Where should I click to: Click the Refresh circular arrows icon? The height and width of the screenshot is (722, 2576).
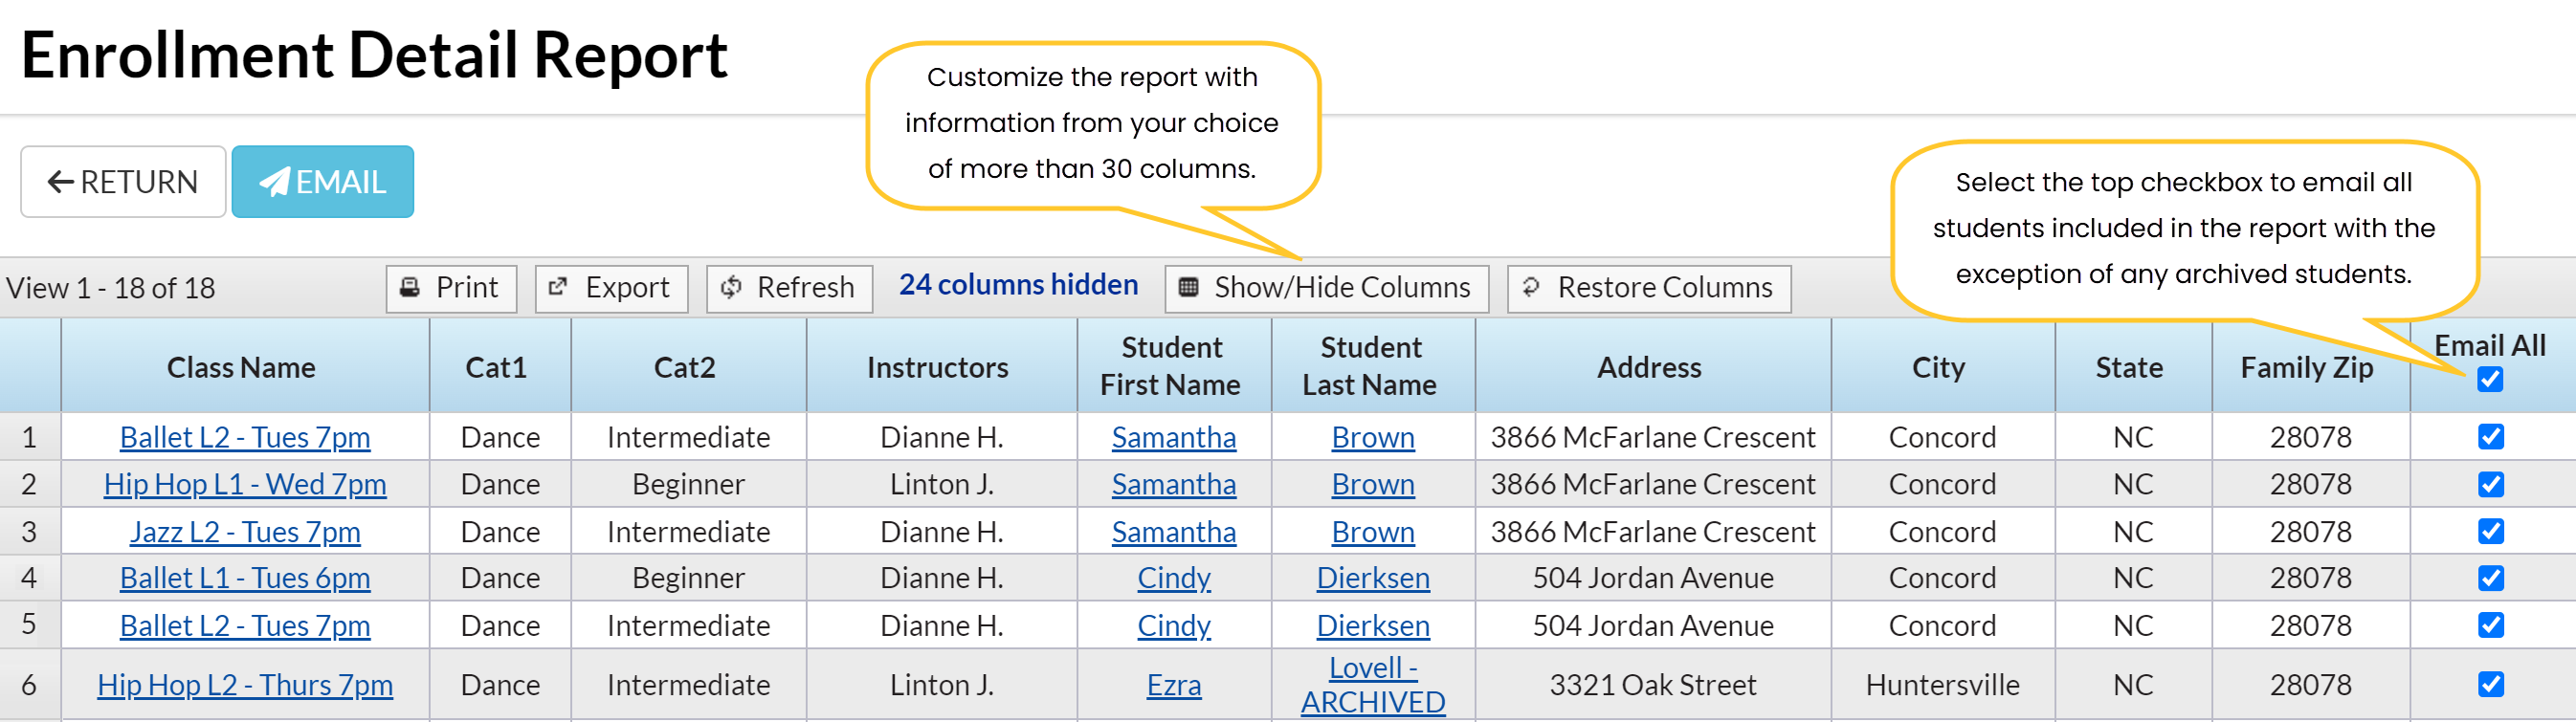pyautogui.click(x=731, y=288)
